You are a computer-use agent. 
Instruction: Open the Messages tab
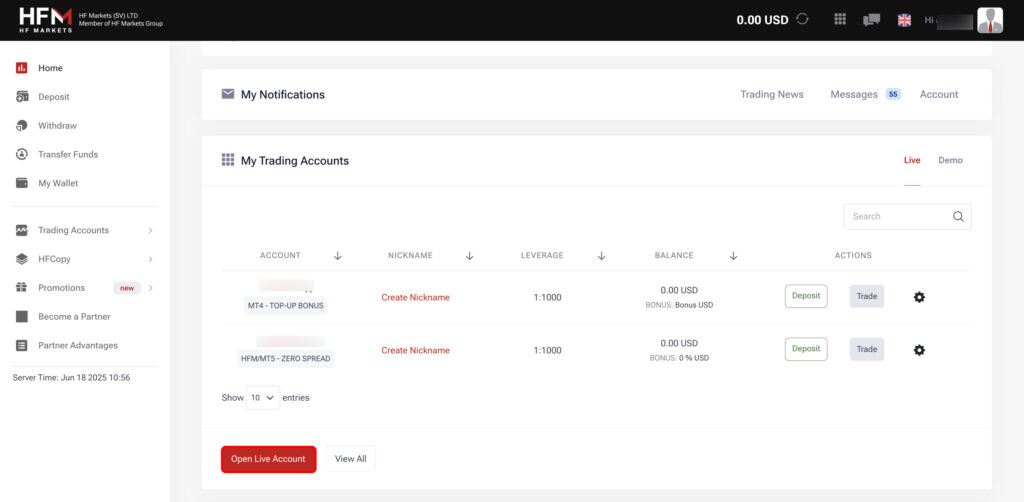pyautogui.click(x=854, y=95)
